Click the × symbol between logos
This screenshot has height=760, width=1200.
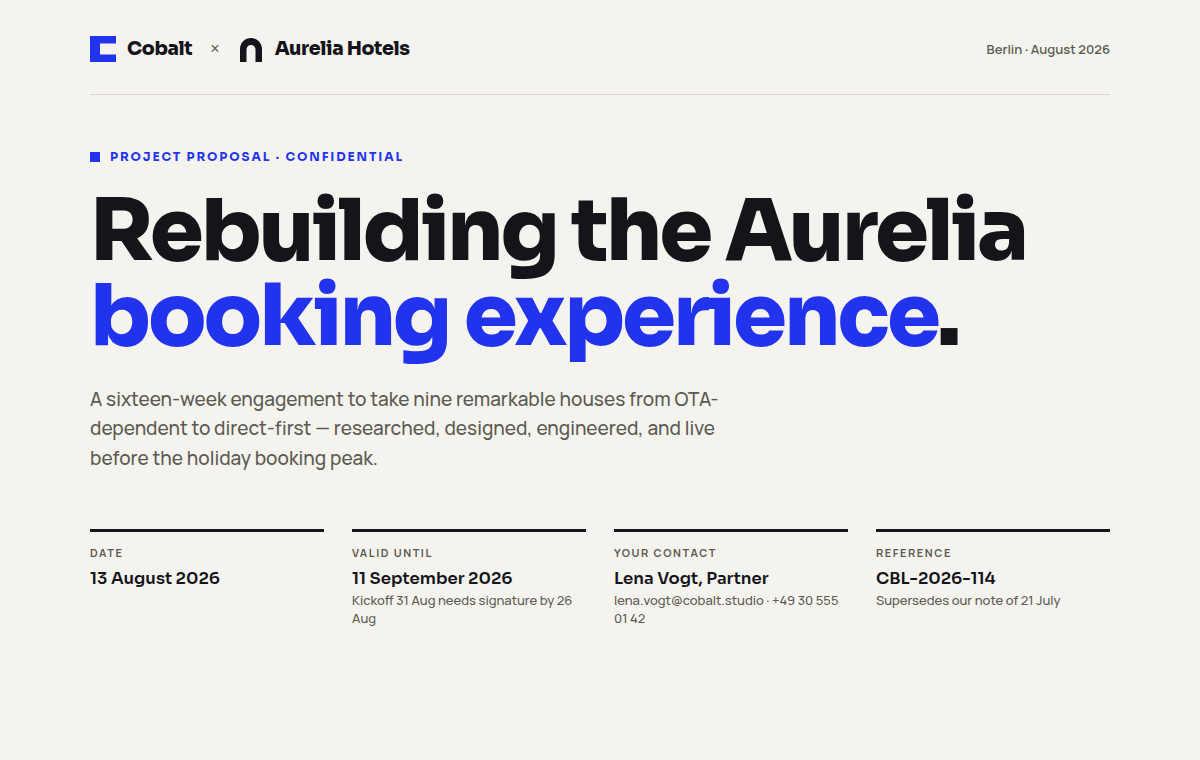pos(215,48)
